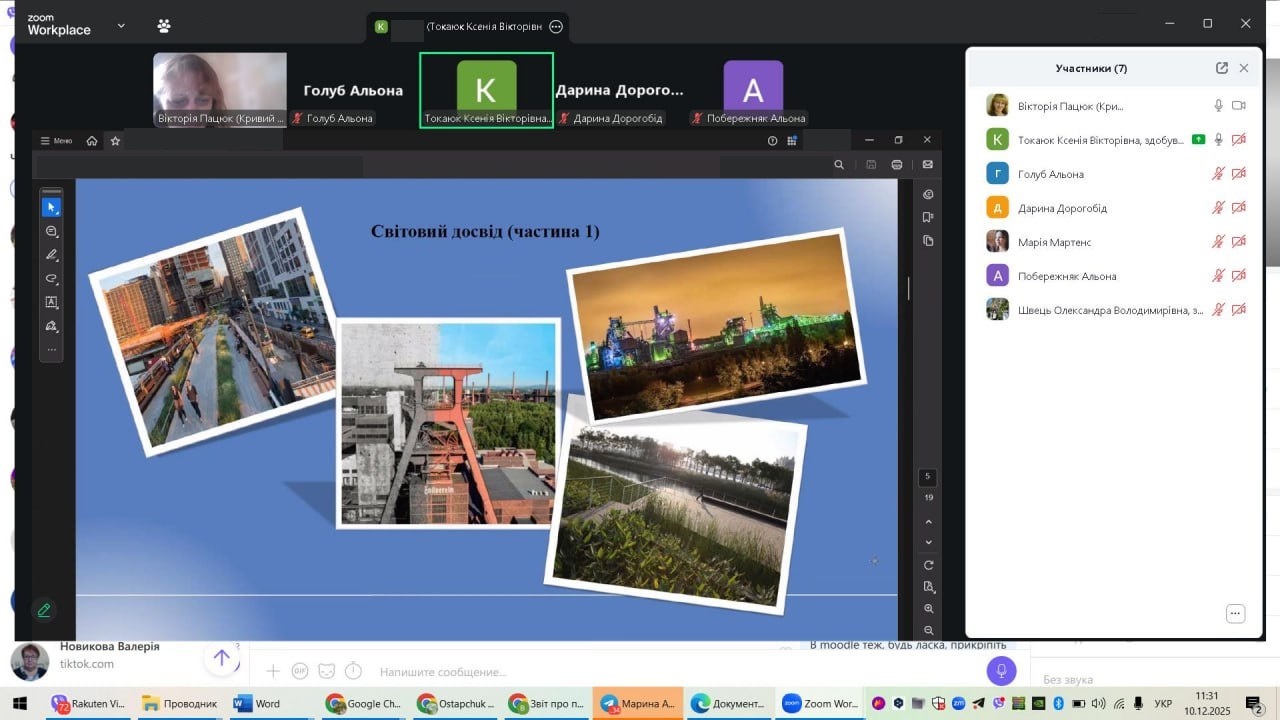Open the three-dot options at participants panel bottom
The image size is (1280, 720).
(x=1235, y=613)
